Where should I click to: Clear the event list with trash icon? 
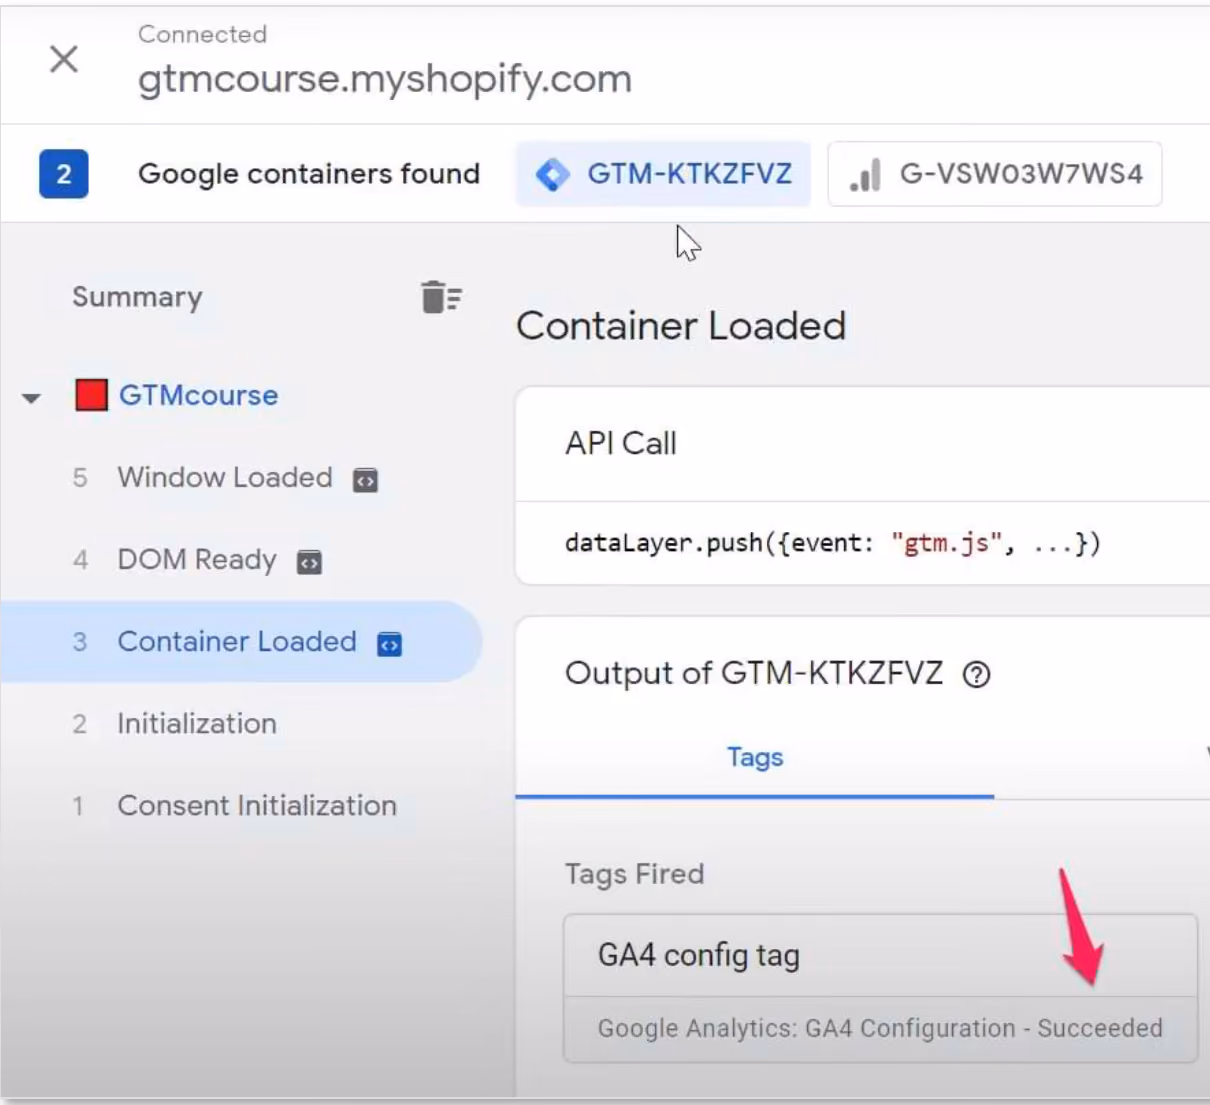[x=441, y=297]
